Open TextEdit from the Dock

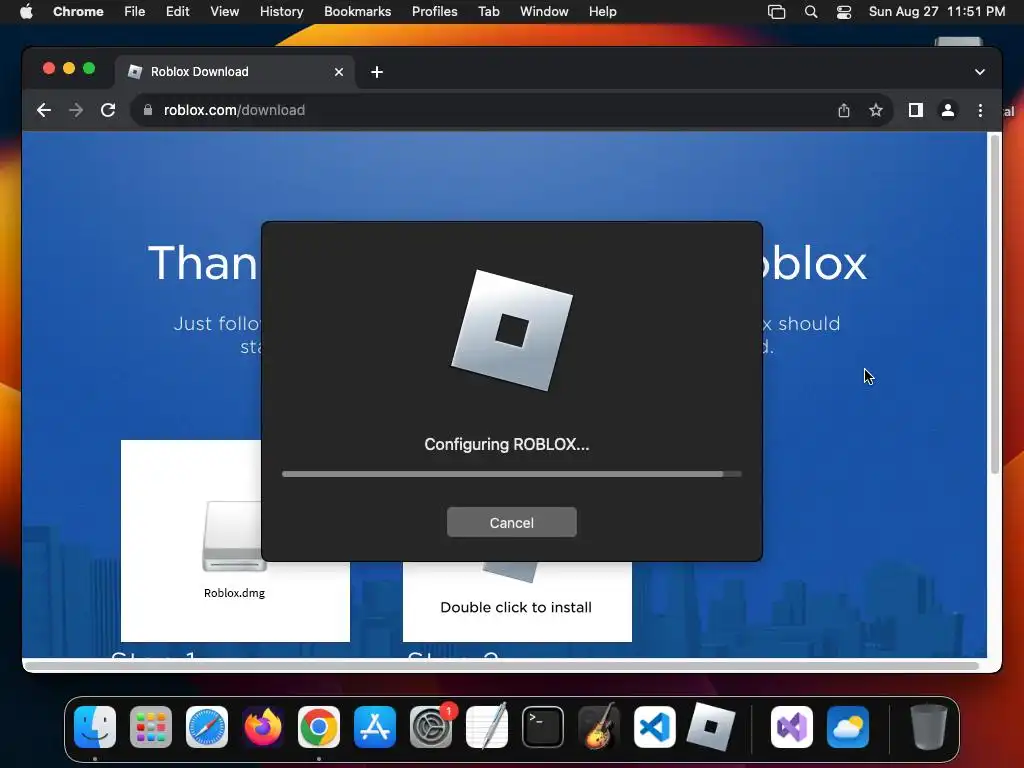[x=487, y=727]
